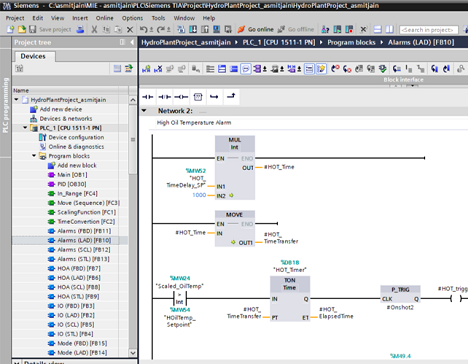
Task: Click the Close branch icon
Action: click(x=231, y=97)
